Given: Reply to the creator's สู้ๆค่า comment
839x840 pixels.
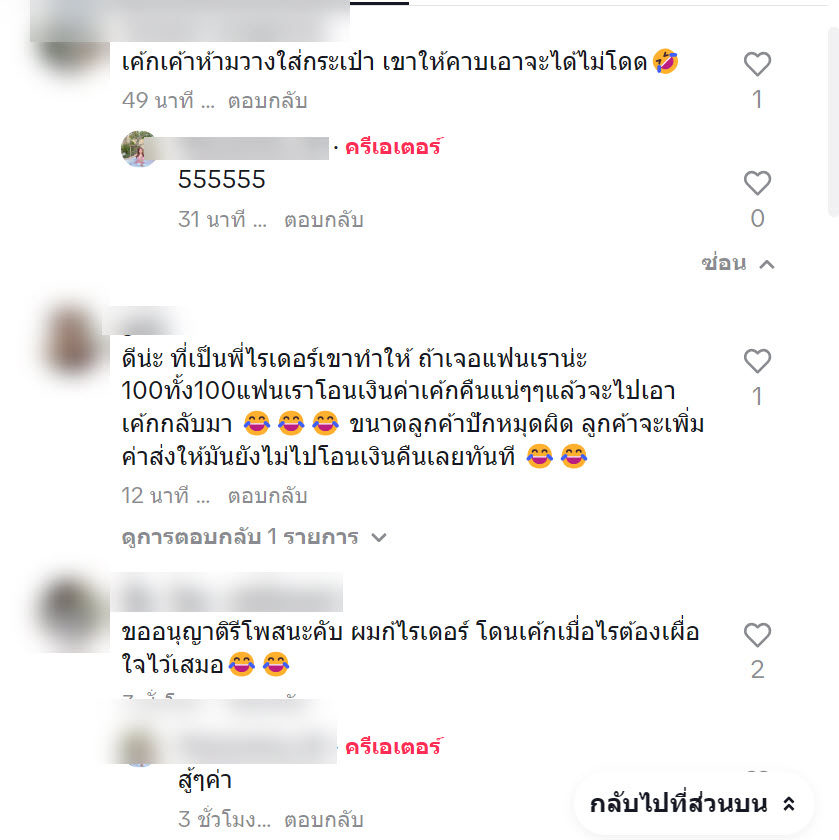Looking at the screenshot, I should pyautogui.click(x=324, y=820).
